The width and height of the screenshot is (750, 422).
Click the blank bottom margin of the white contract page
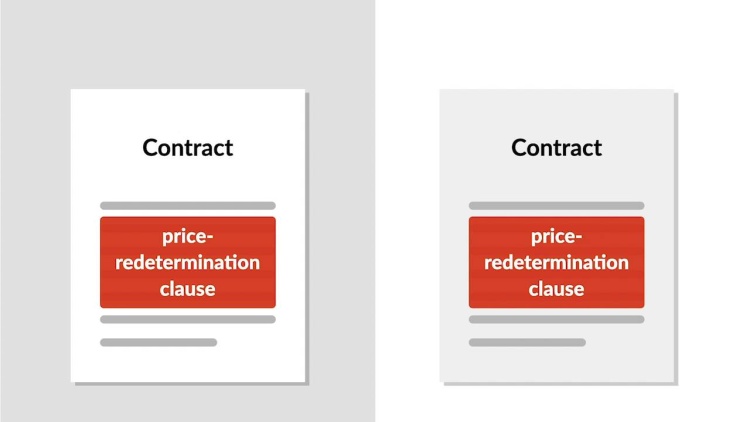pyautogui.click(x=188, y=364)
